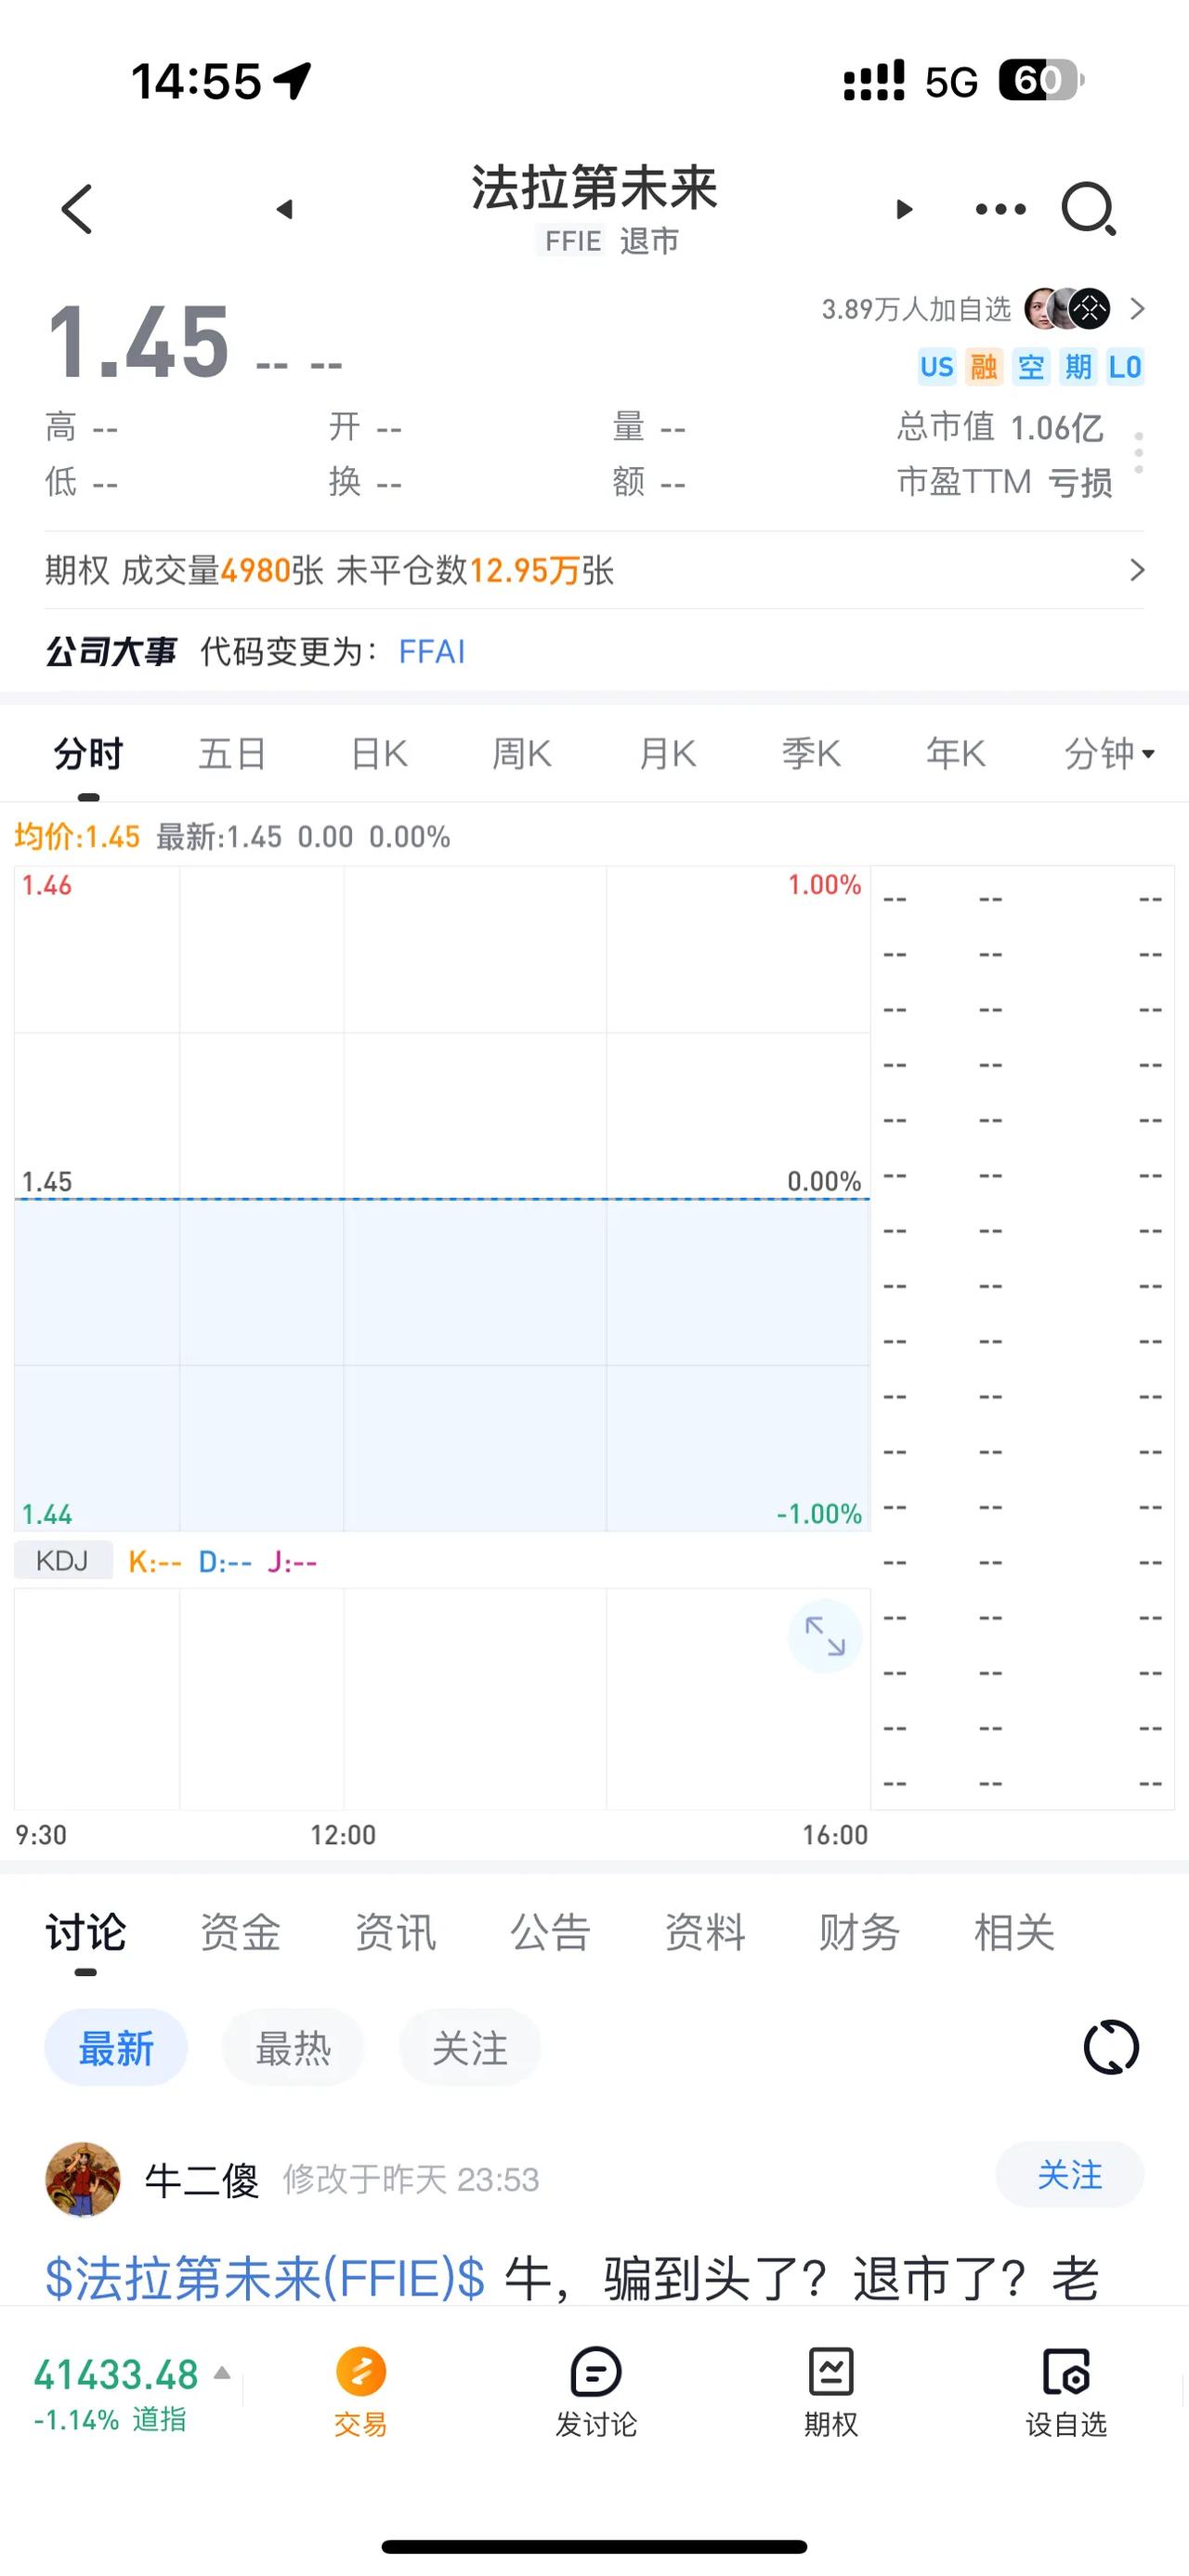Follow user 牛二傻 with 关注 button
This screenshot has height=2576, width=1189.
[1069, 2175]
